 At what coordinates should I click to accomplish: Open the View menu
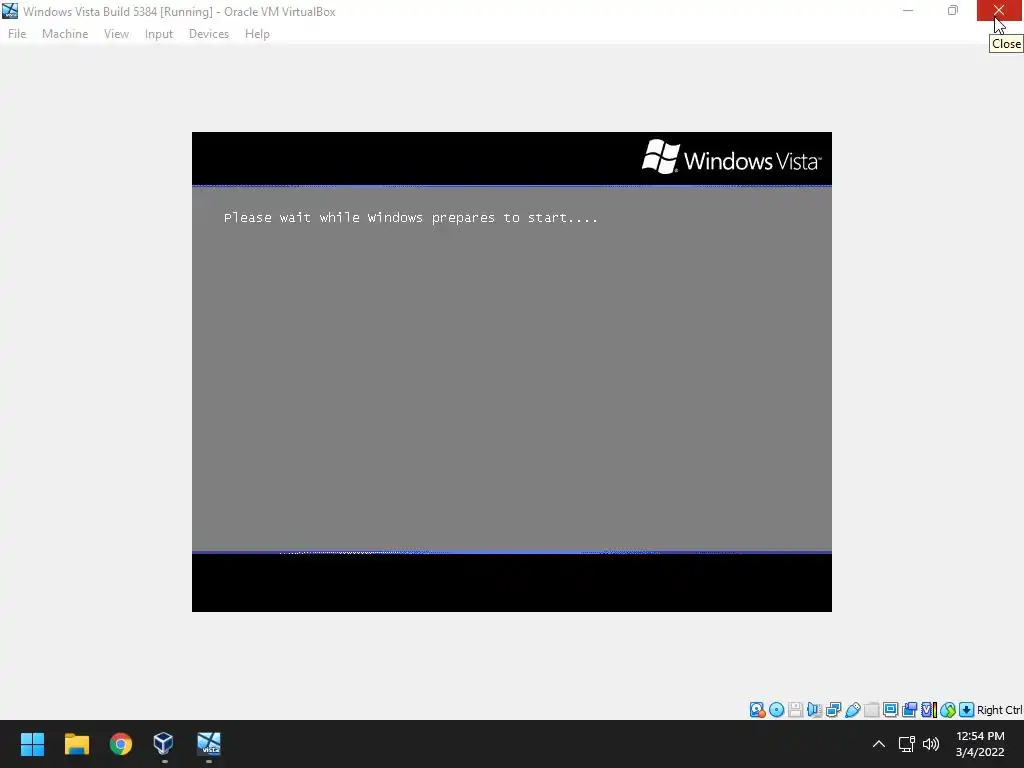(116, 34)
